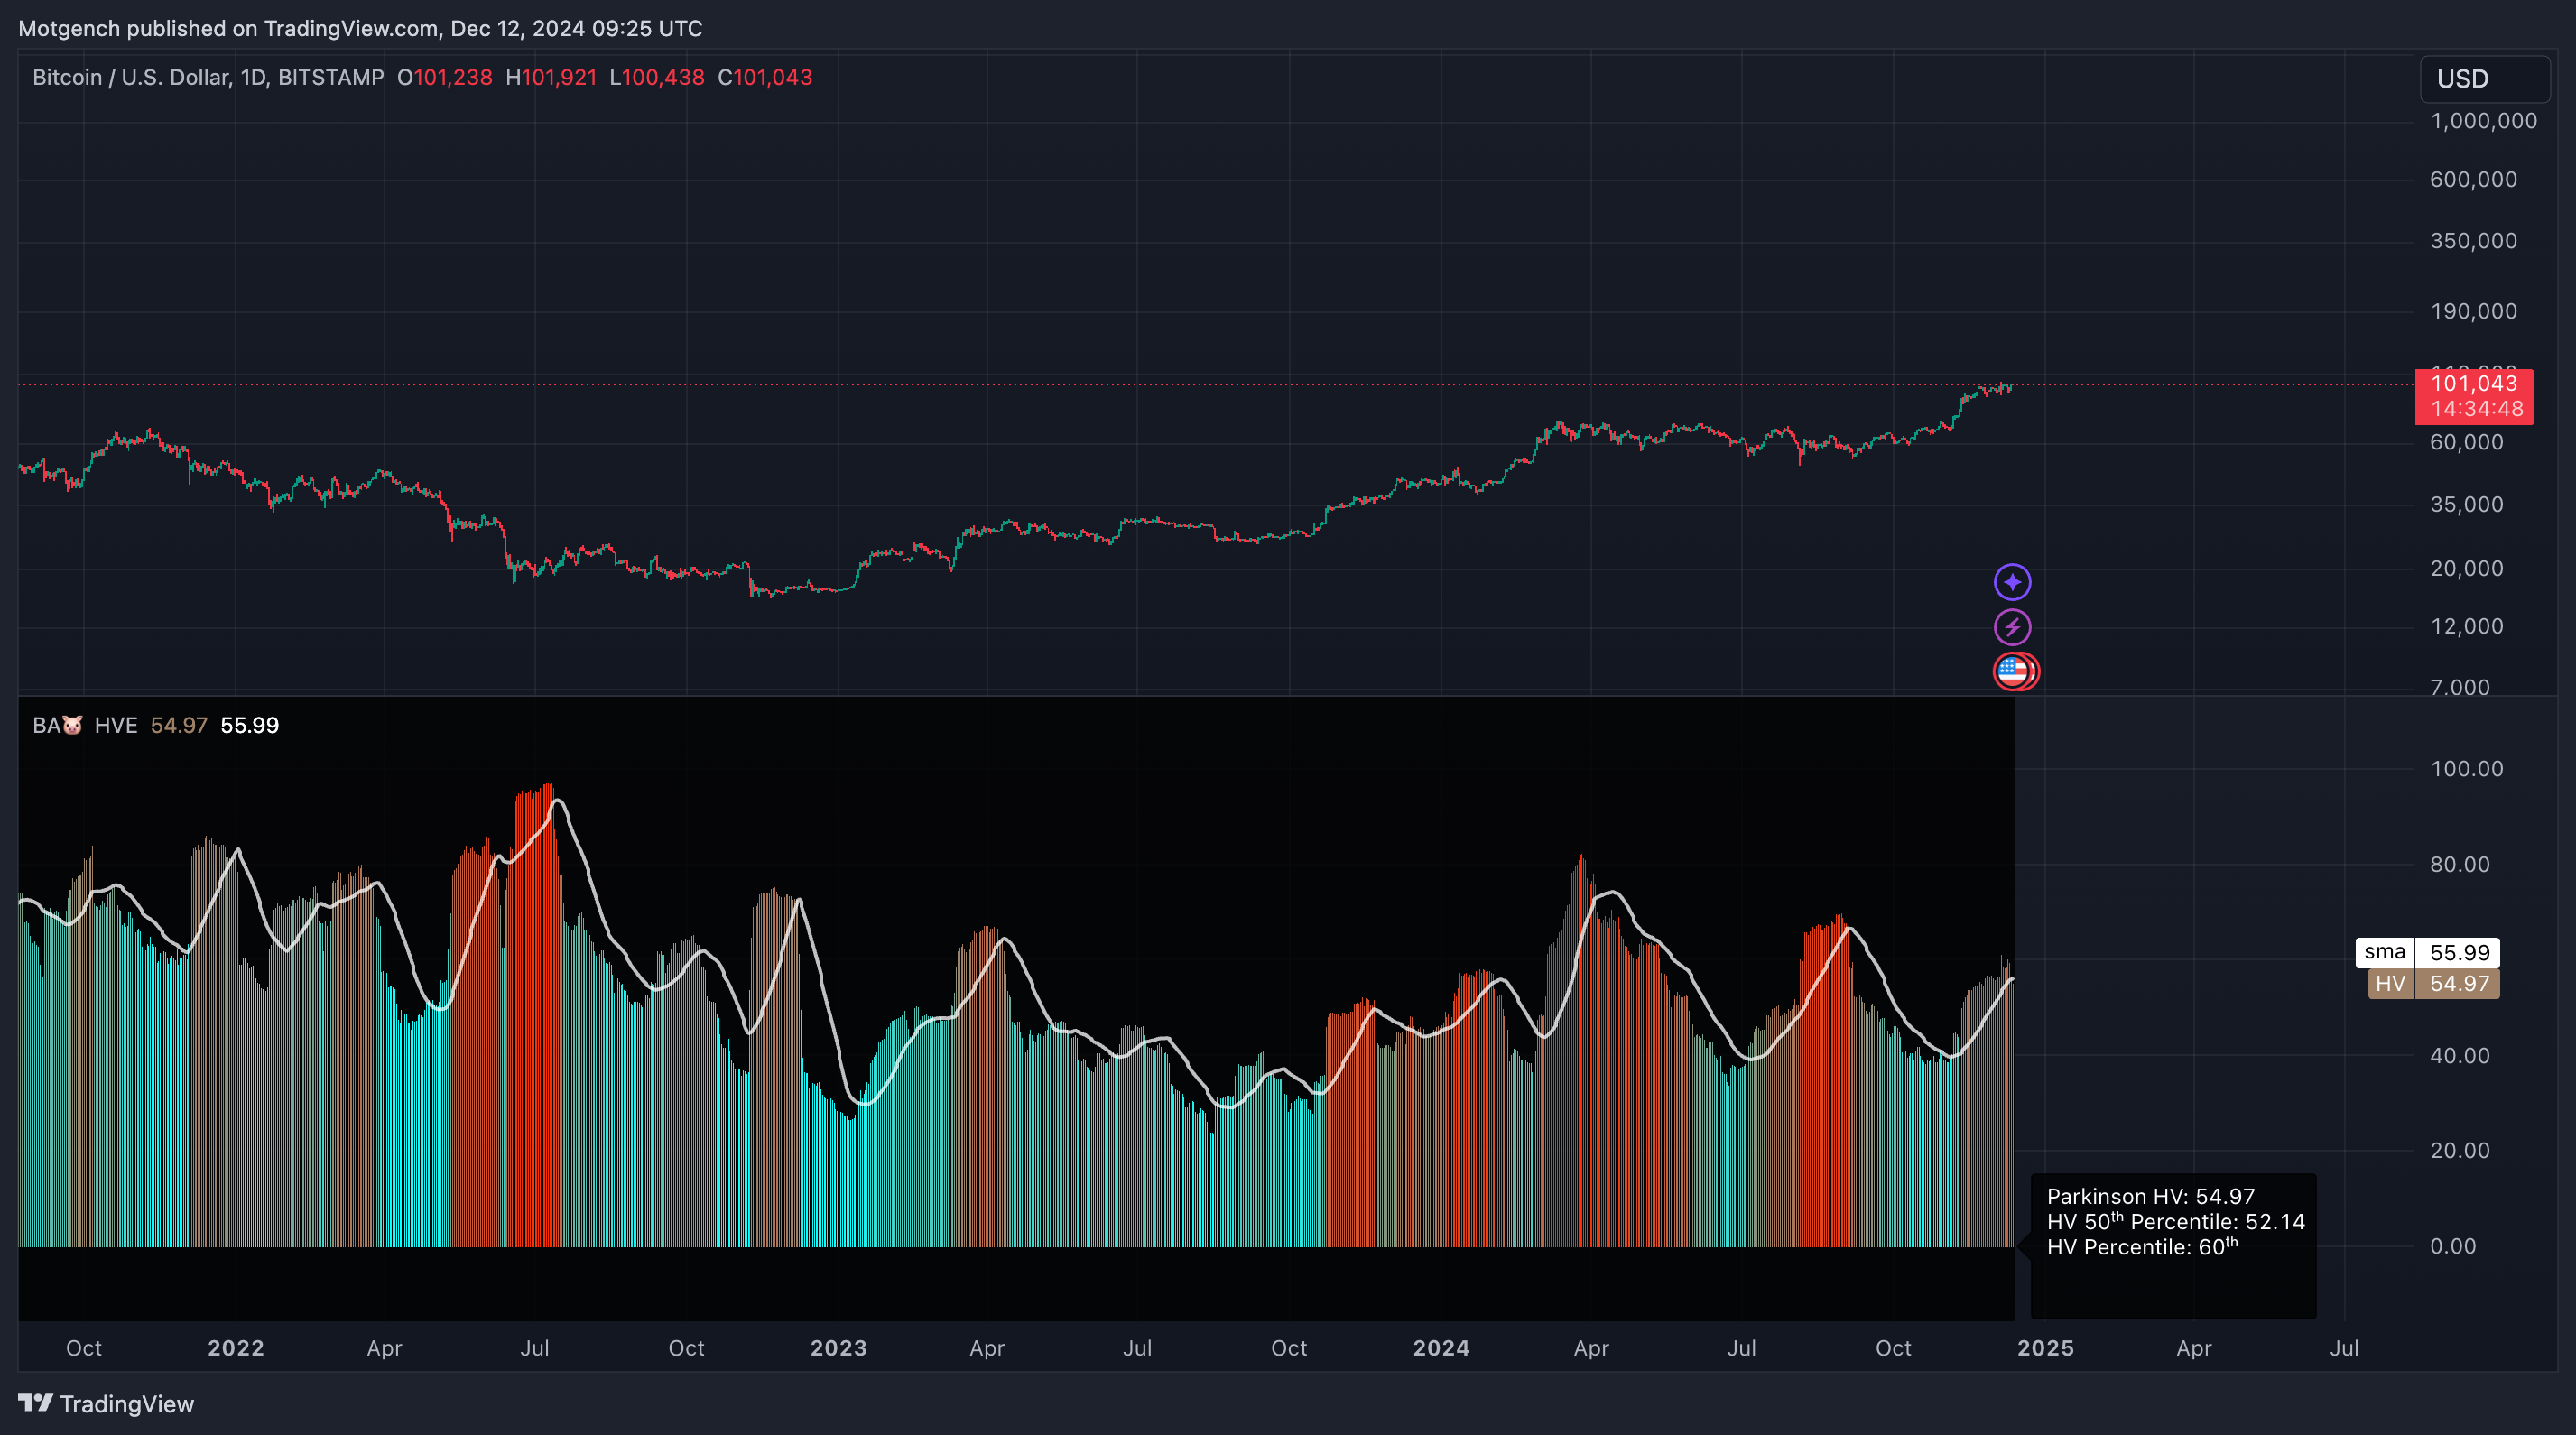The width and height of the screenshot is (2576, 1435).
Task: Click the purple lightning bolt event icon
Action: (2012, 627)
